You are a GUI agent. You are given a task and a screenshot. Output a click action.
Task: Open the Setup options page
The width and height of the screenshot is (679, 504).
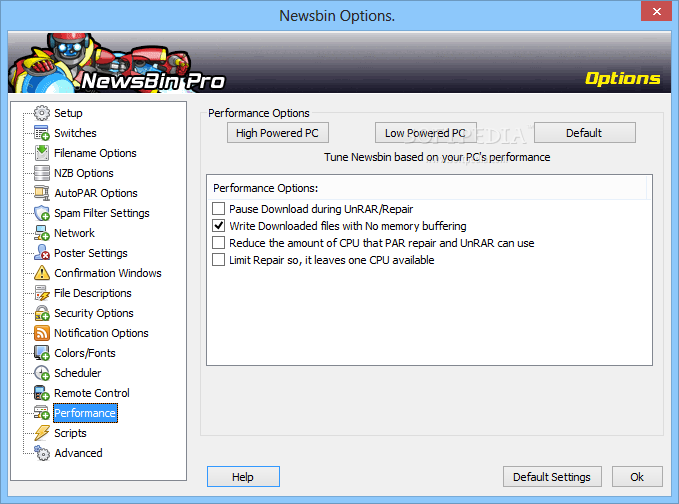click(68, 113)
